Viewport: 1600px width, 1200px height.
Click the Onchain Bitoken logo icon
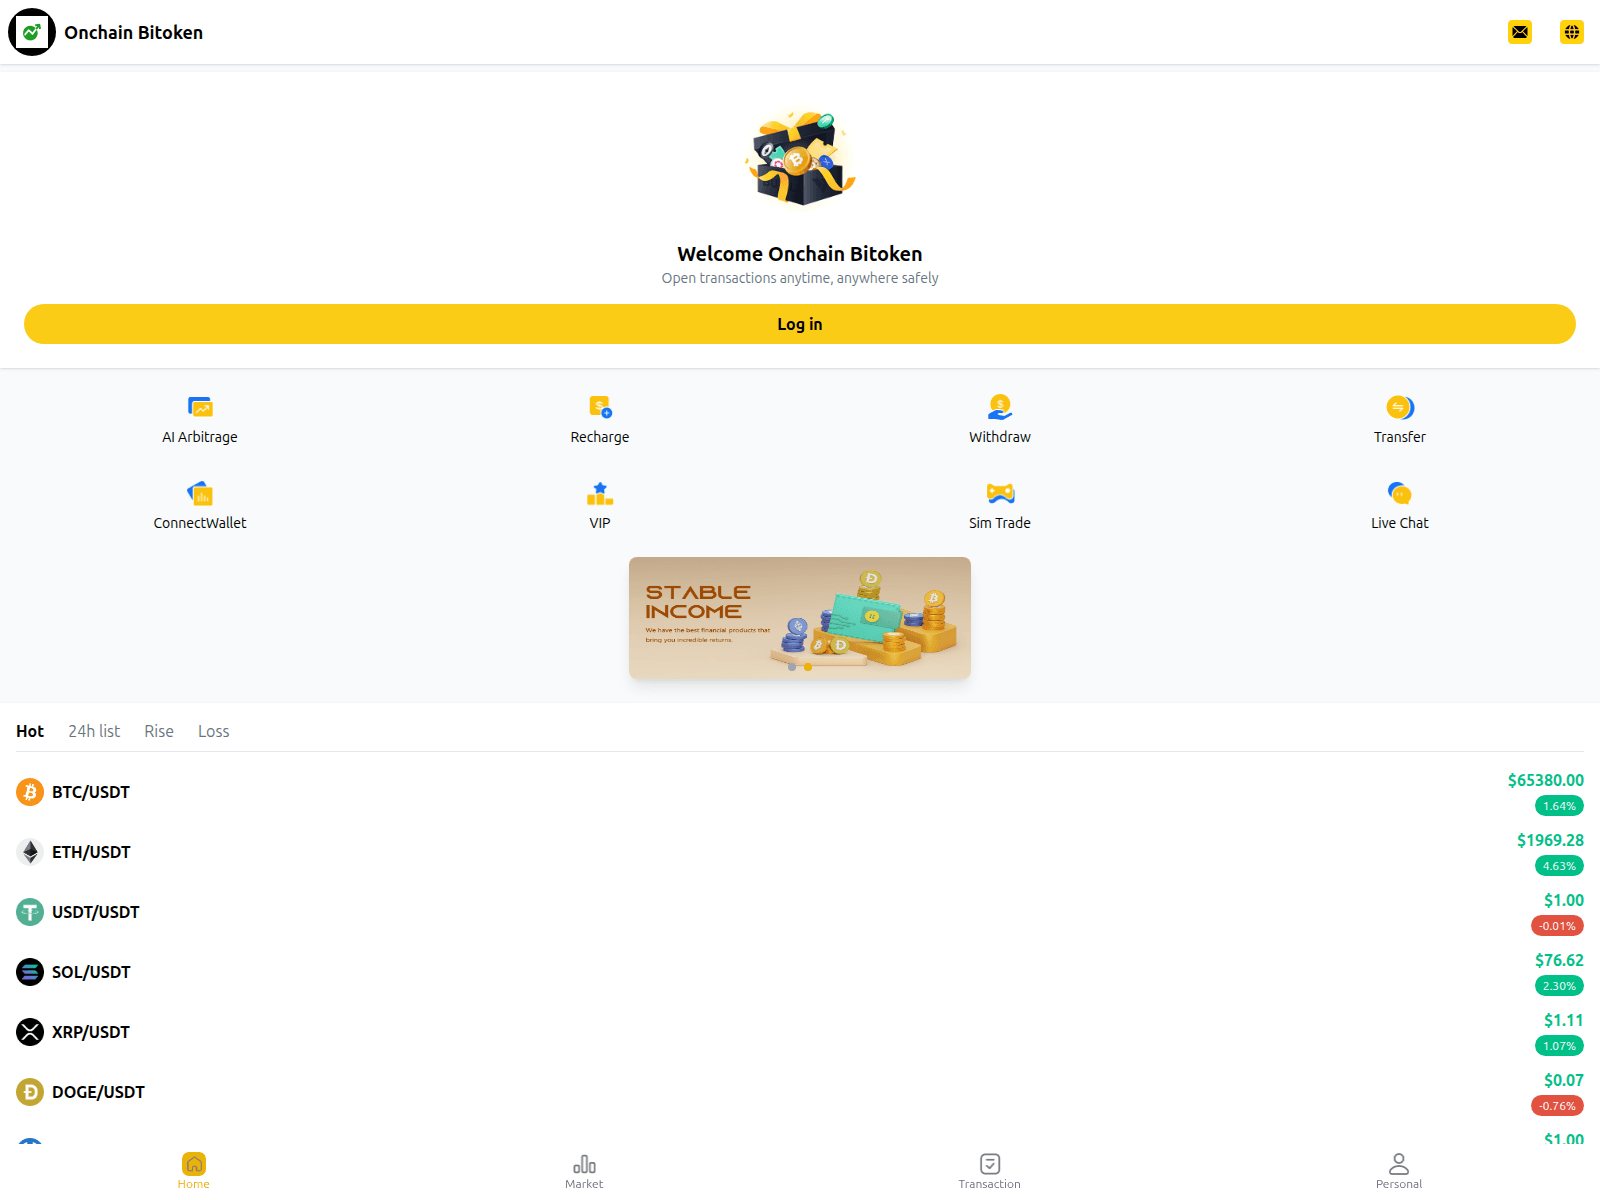pos(32,32)
